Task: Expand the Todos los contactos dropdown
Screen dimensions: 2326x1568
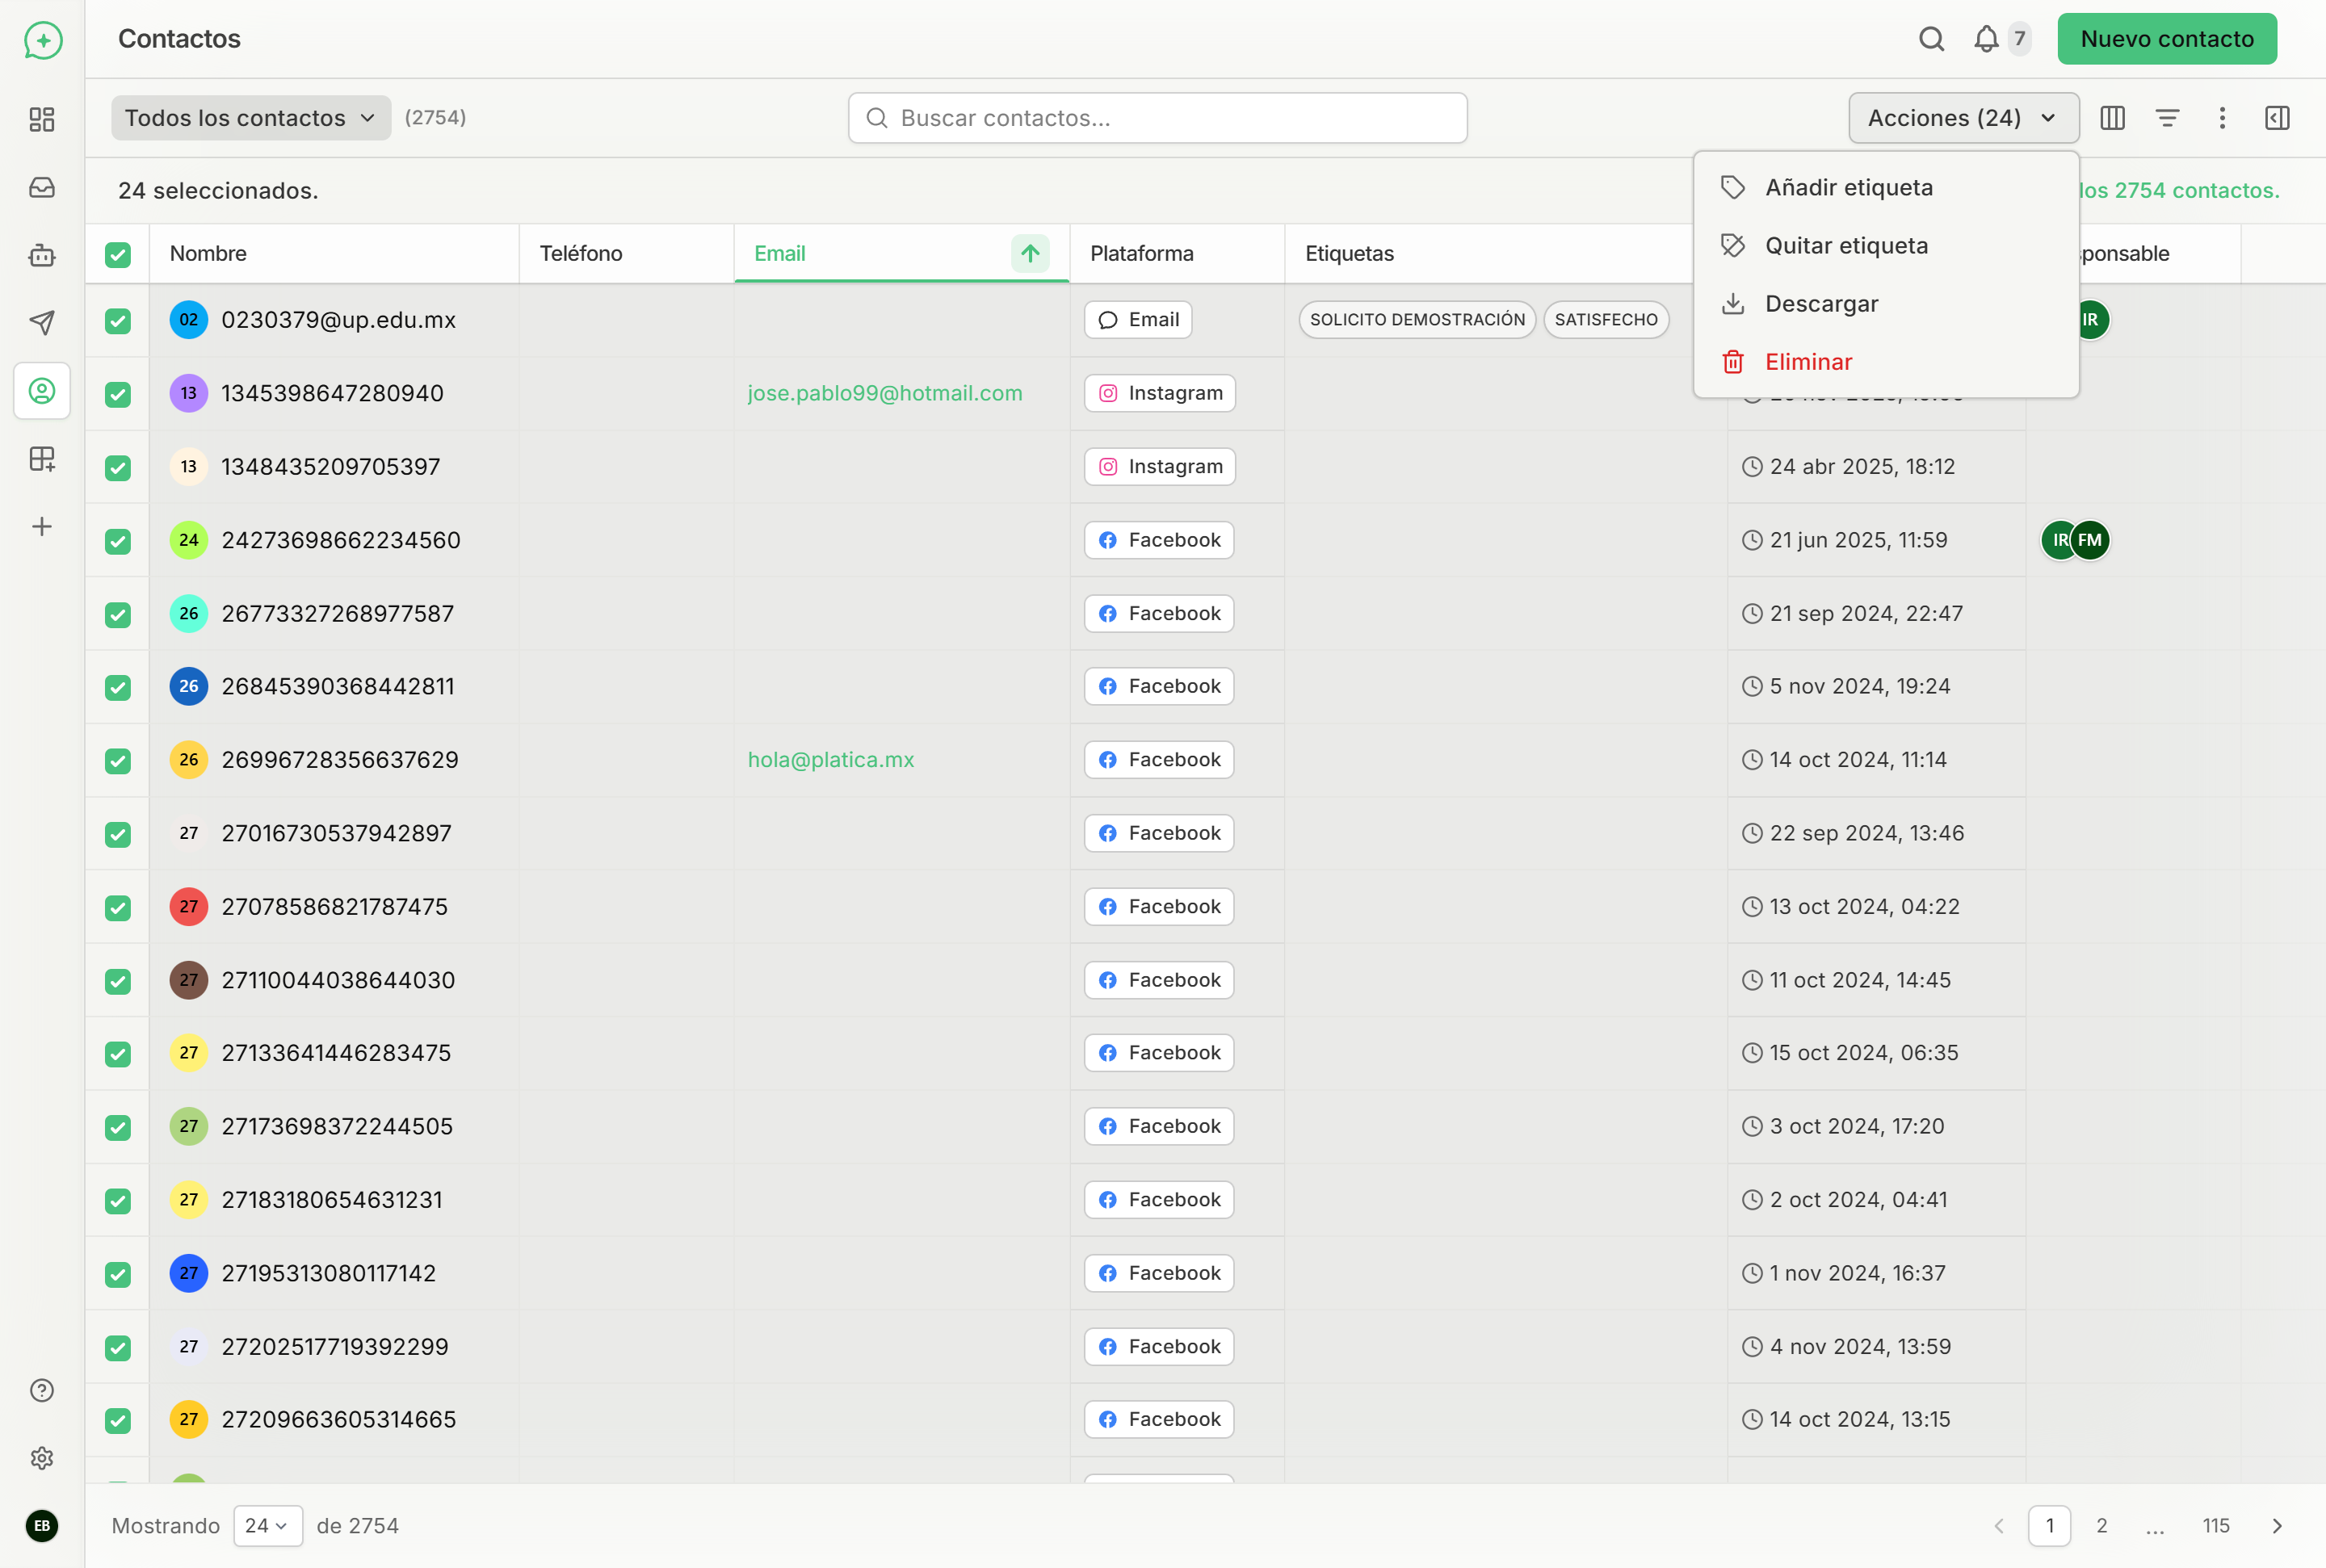Action: [250, 118]
